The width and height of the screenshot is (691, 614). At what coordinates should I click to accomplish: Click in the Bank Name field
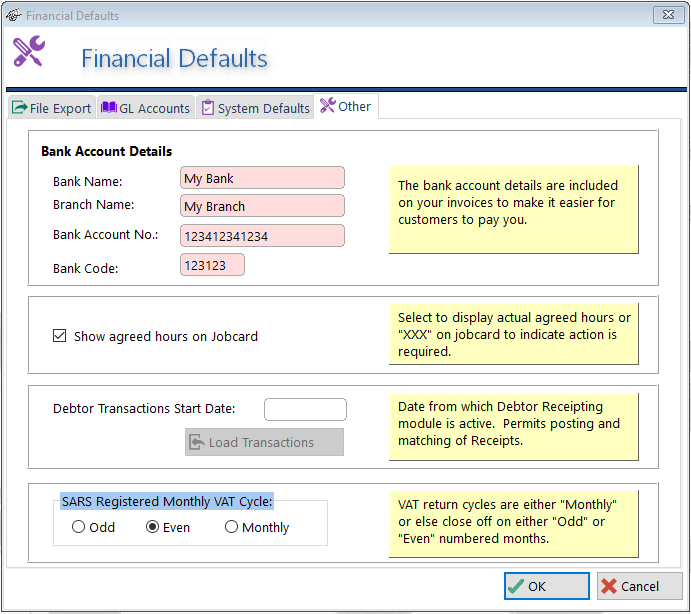pyautogui.click(x=262, y=178)
